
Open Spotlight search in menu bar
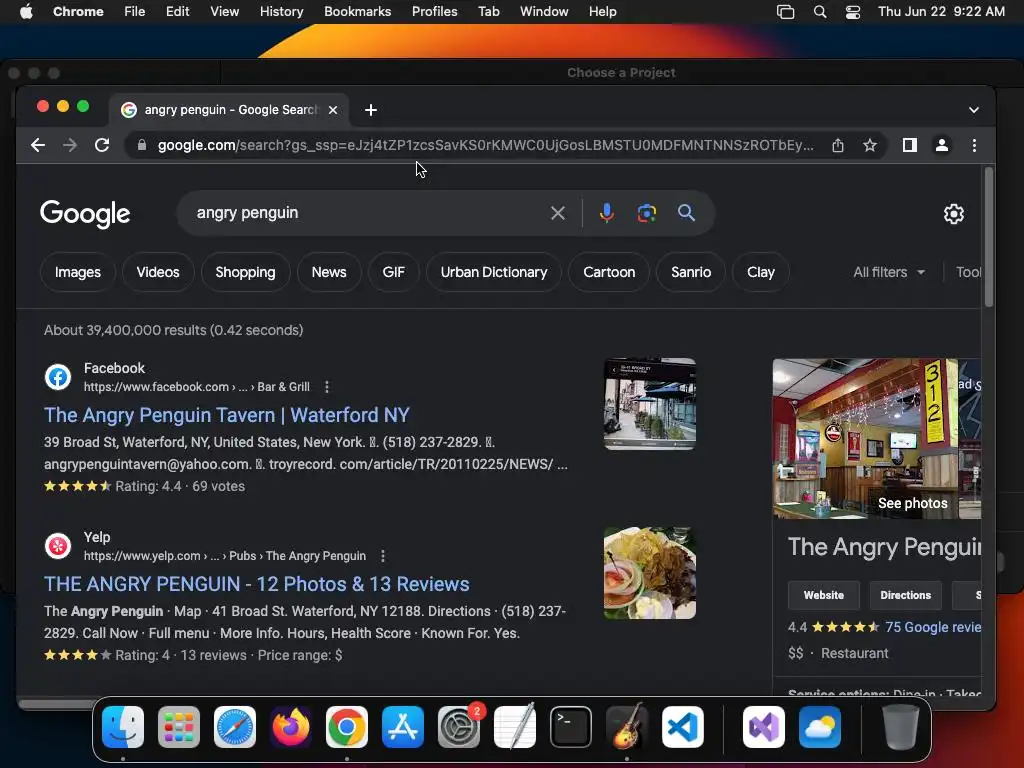point(820,12)
